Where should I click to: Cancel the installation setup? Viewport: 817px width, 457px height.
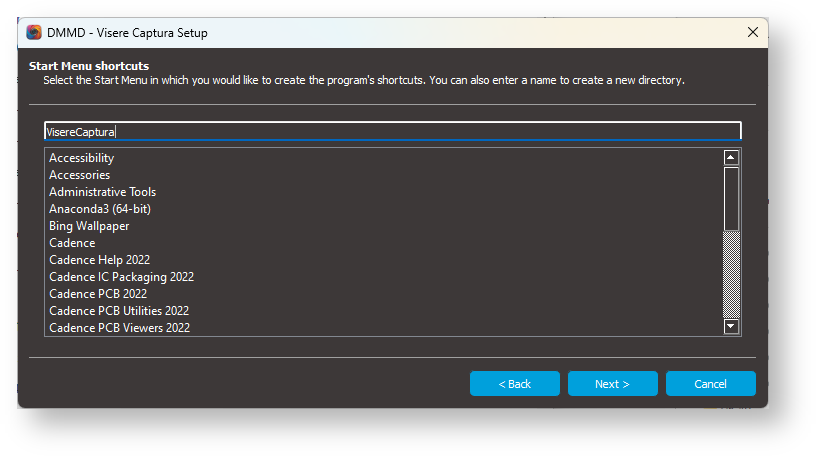(710, 384)
